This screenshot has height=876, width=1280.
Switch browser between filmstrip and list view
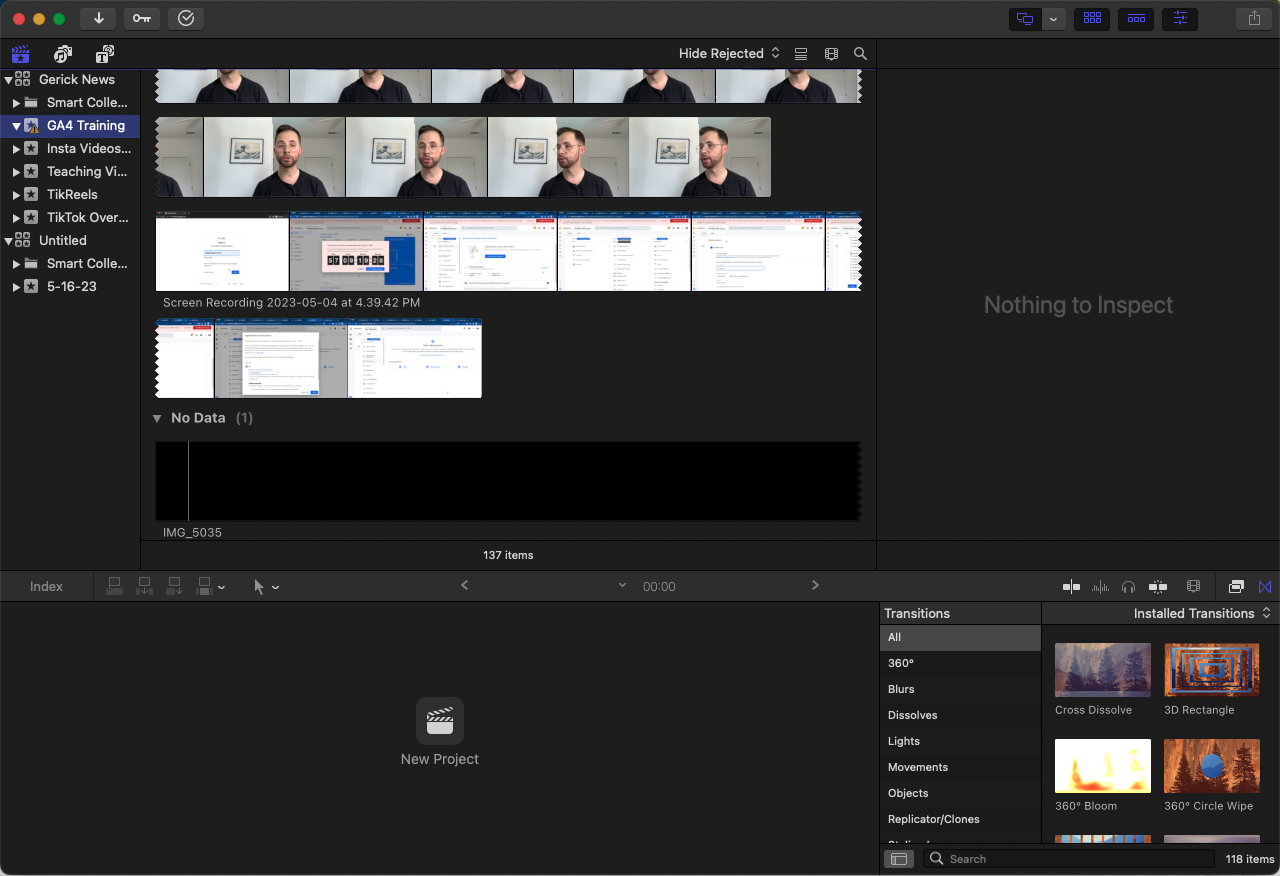coord(801,54)
